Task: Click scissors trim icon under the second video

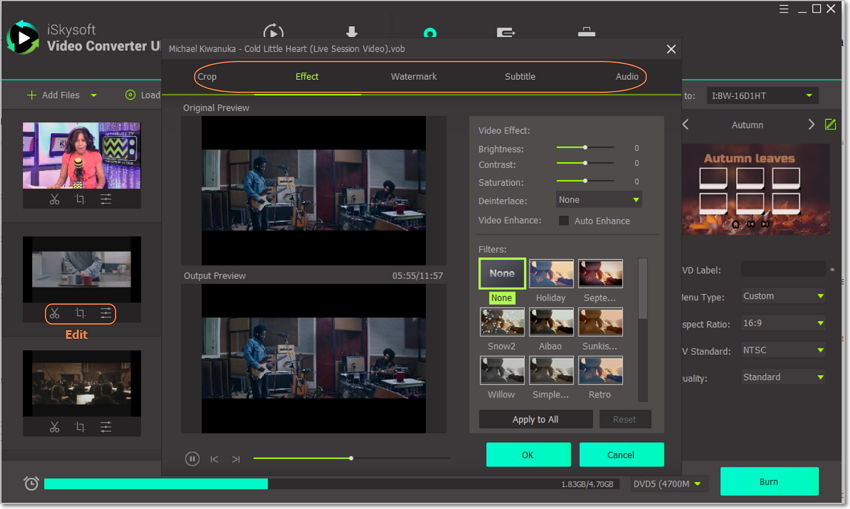Action: pyautogui.click(x=55, y=313)
